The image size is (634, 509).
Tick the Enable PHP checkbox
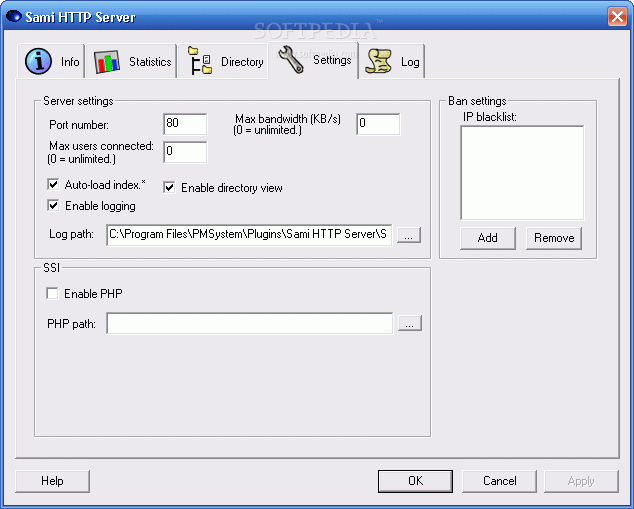[x=52, y=293]
